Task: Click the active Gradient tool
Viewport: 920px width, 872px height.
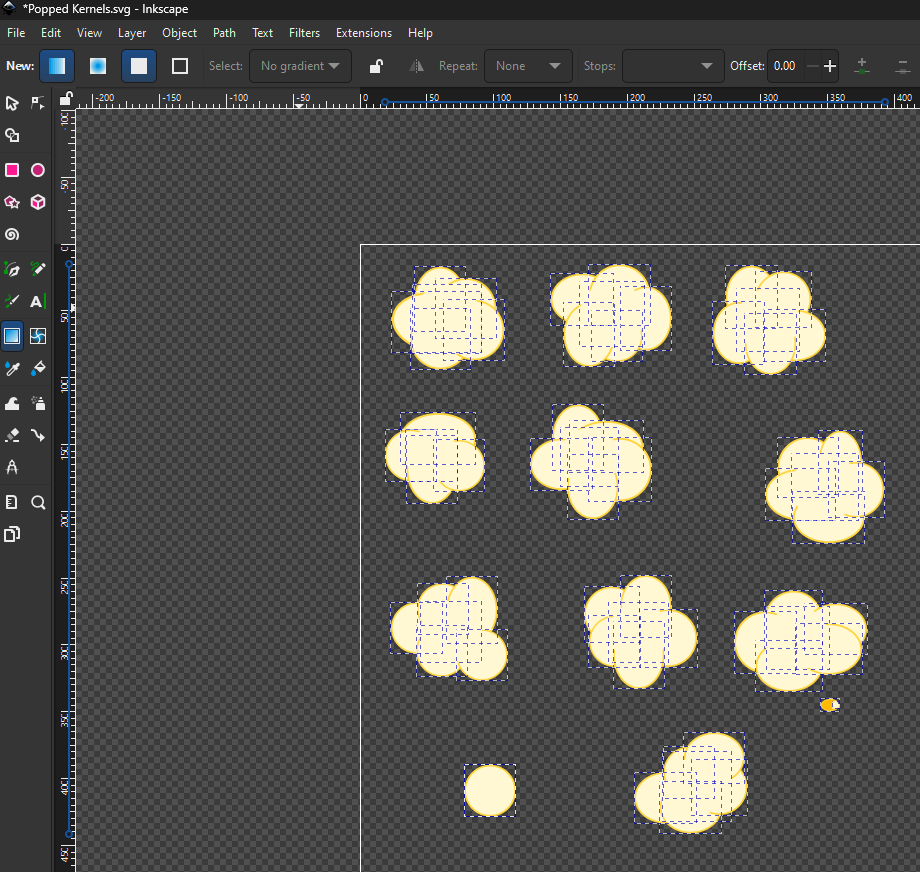Action: click(12, 336)
